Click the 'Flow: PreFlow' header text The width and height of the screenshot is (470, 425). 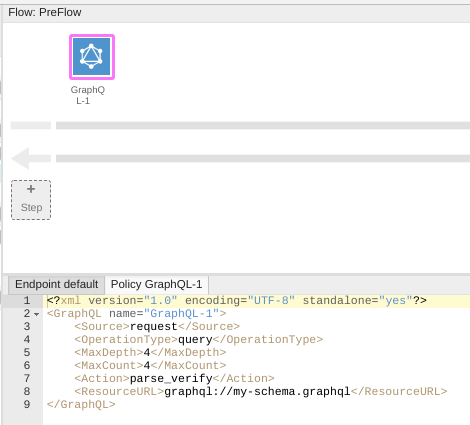(x=45, y=13)
